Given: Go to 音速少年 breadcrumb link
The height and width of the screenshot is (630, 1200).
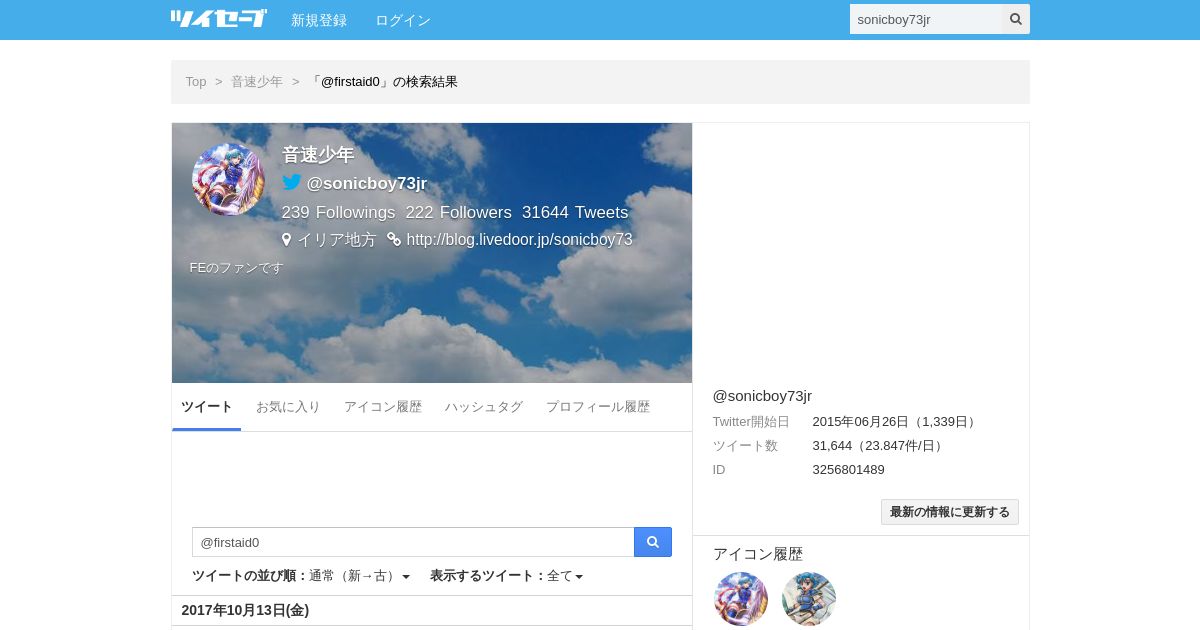Looking at the screenshot, I should pos(257,82).
